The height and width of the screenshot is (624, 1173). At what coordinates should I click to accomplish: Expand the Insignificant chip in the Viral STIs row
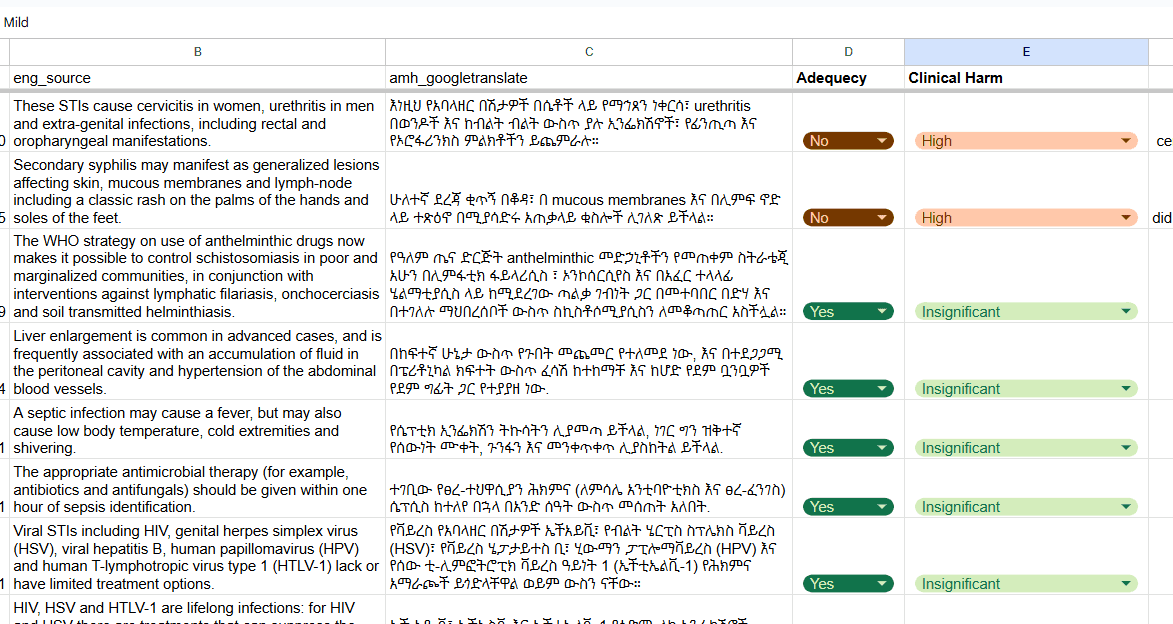1025,584
